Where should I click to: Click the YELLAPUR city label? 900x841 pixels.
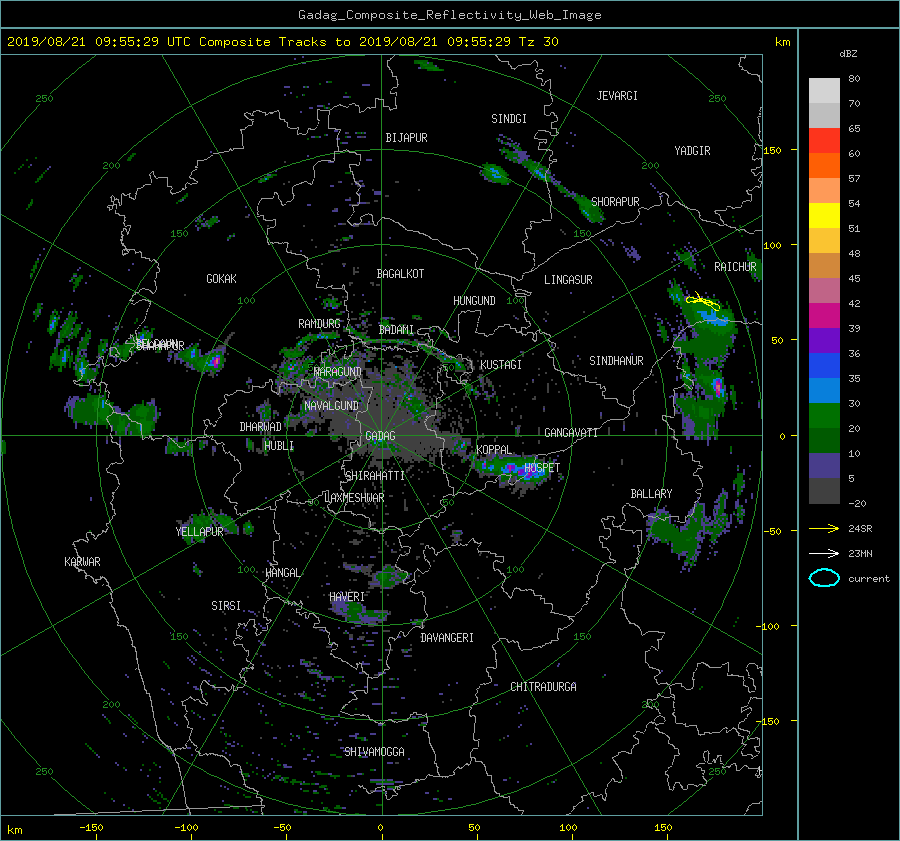tap(199, 532)
